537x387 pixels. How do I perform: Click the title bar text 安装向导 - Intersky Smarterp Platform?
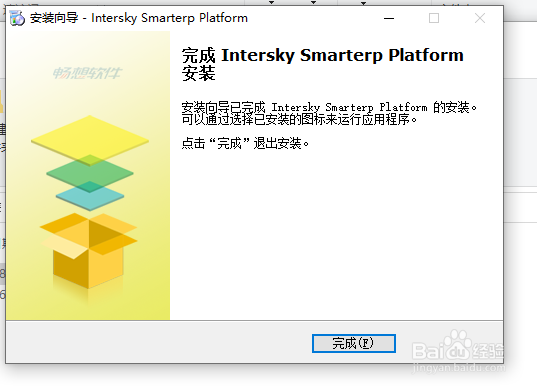pos(139,18)
